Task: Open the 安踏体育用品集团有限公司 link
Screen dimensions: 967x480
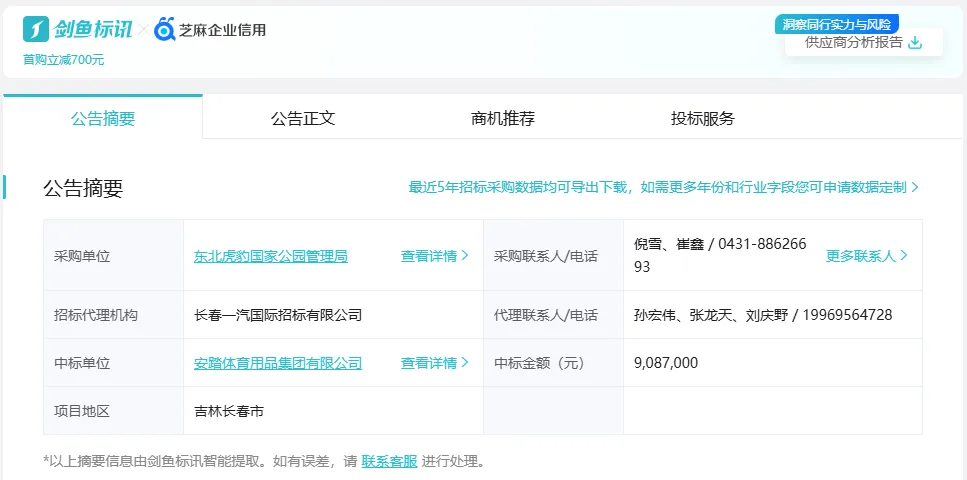Action: click(x=278, y=363)
